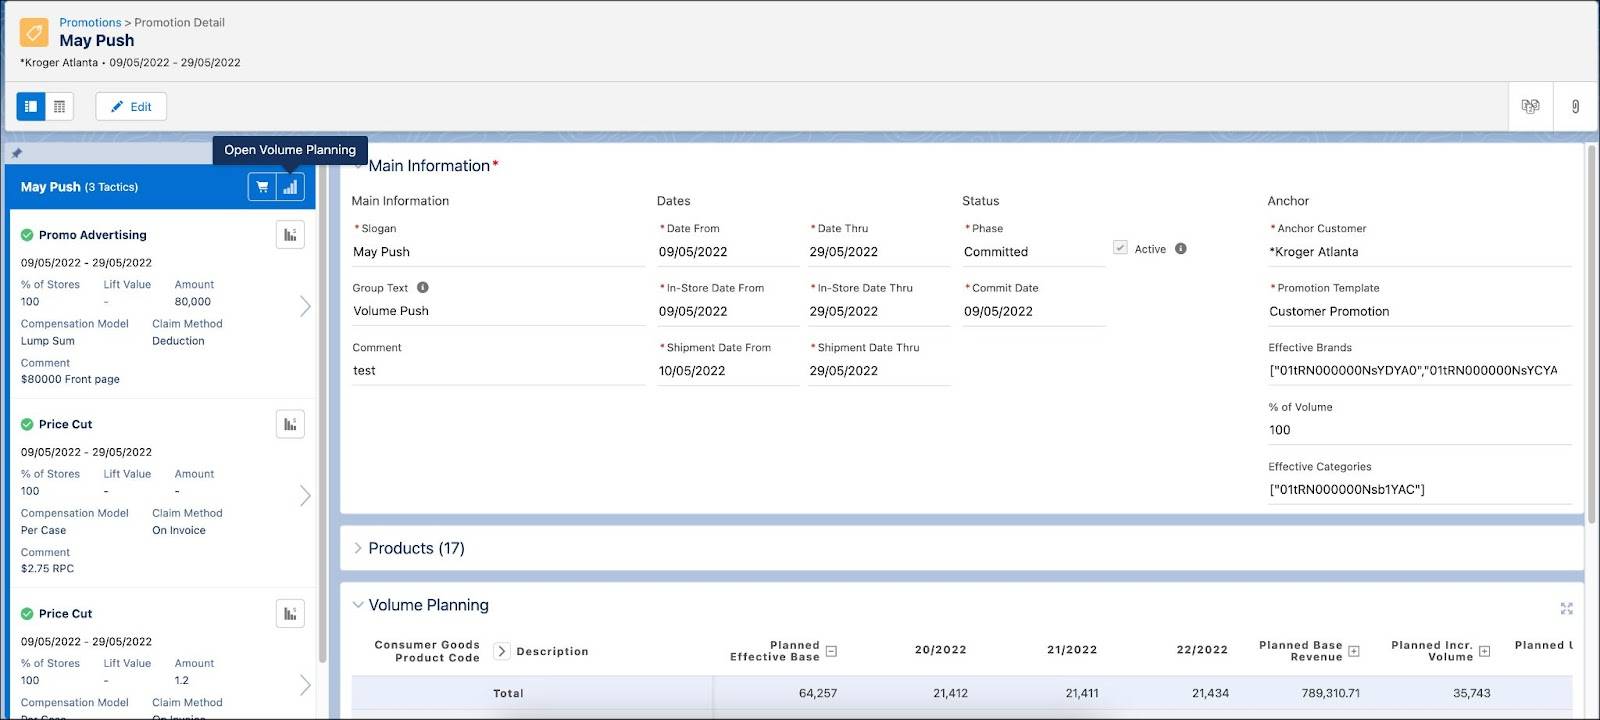Screen dimensions: 1600x720
Task: Click the 21/2022 week column header
Action: coord(1072,650)
